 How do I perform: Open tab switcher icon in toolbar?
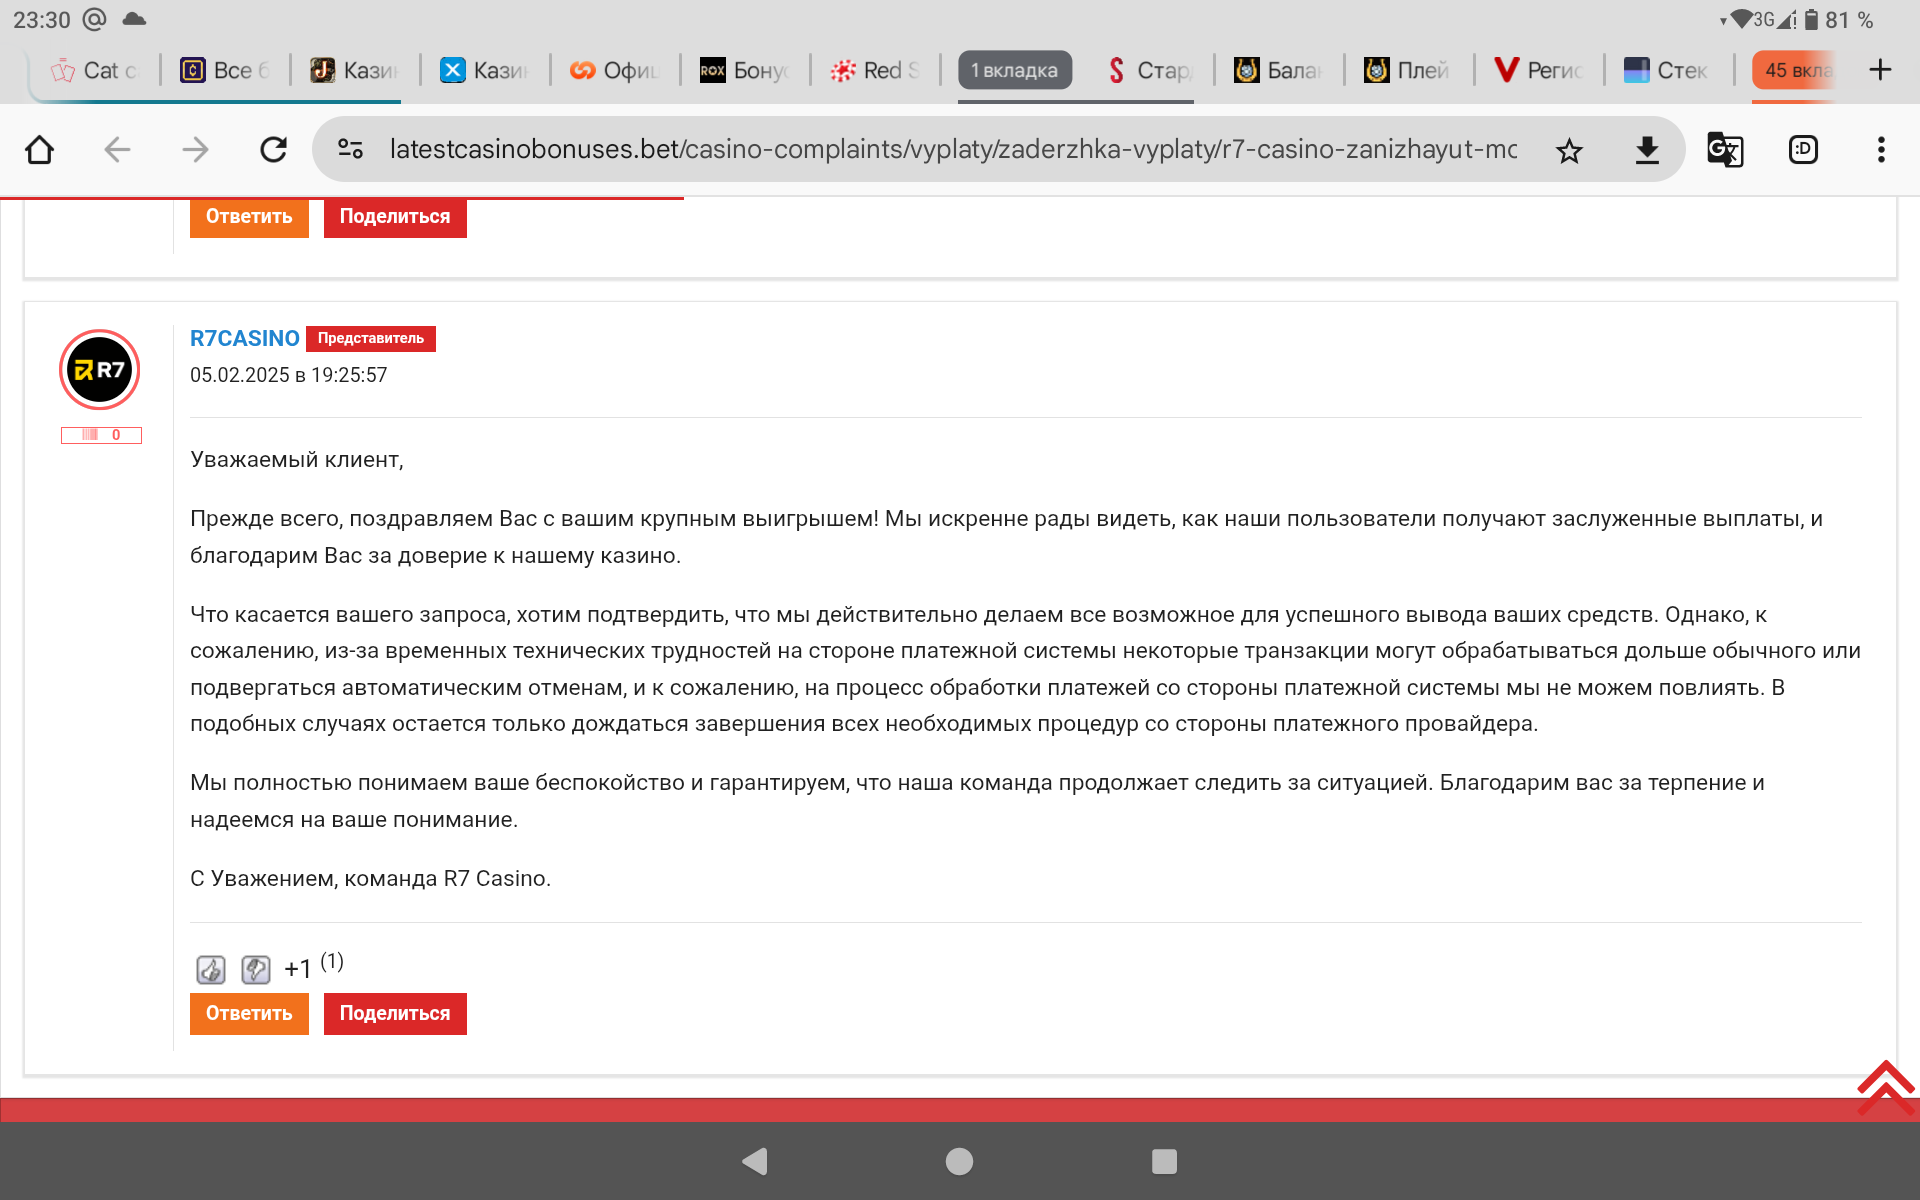1803,150
